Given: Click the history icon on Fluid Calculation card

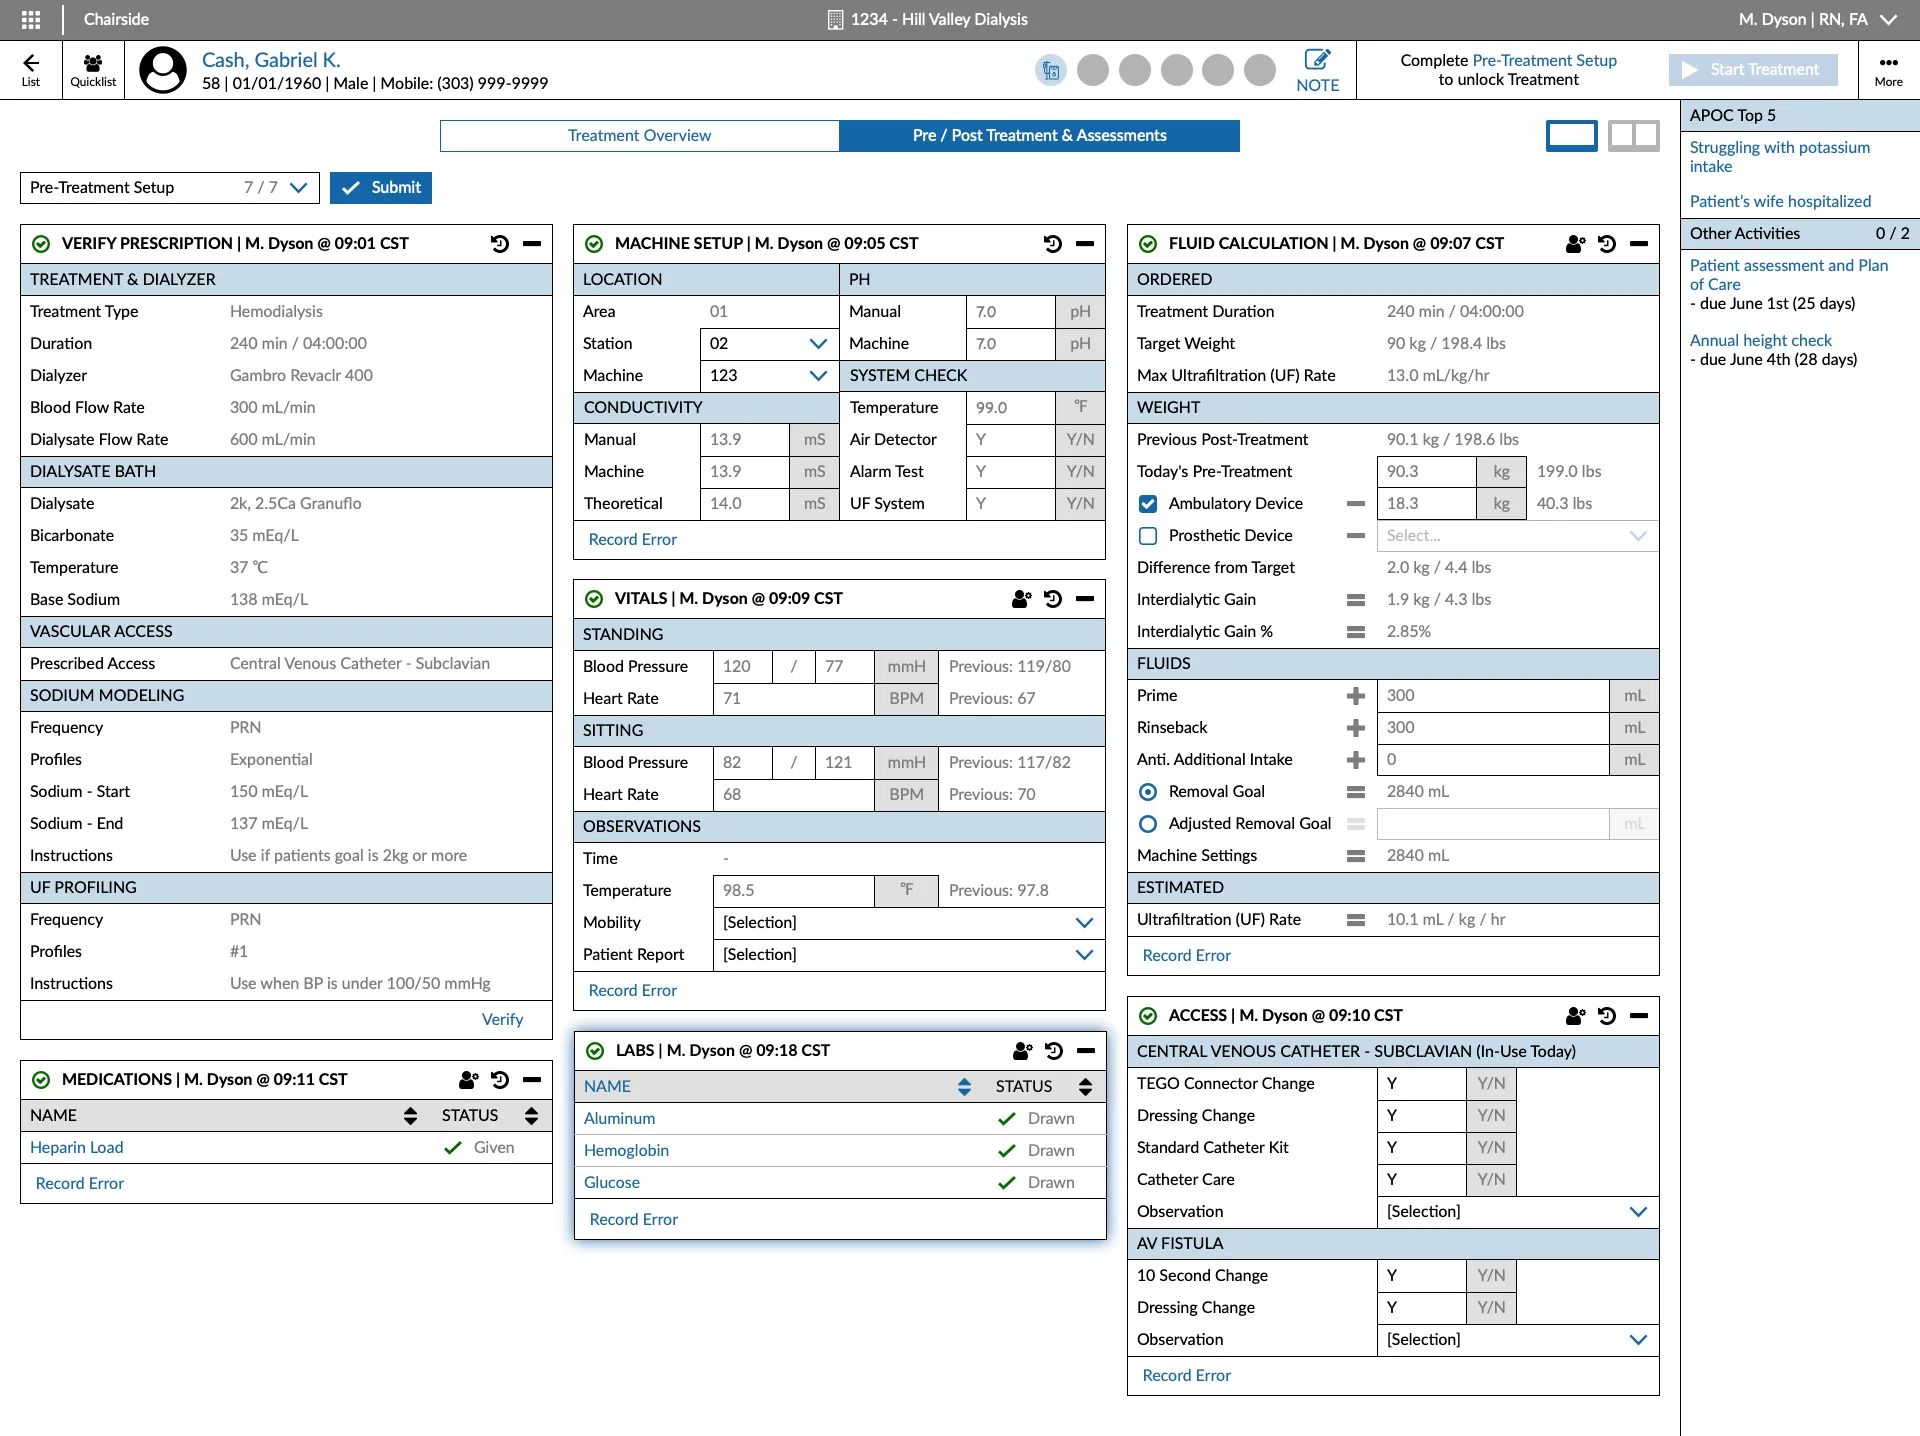Looking at the screenshot, I should click(x=1607, y=243).
